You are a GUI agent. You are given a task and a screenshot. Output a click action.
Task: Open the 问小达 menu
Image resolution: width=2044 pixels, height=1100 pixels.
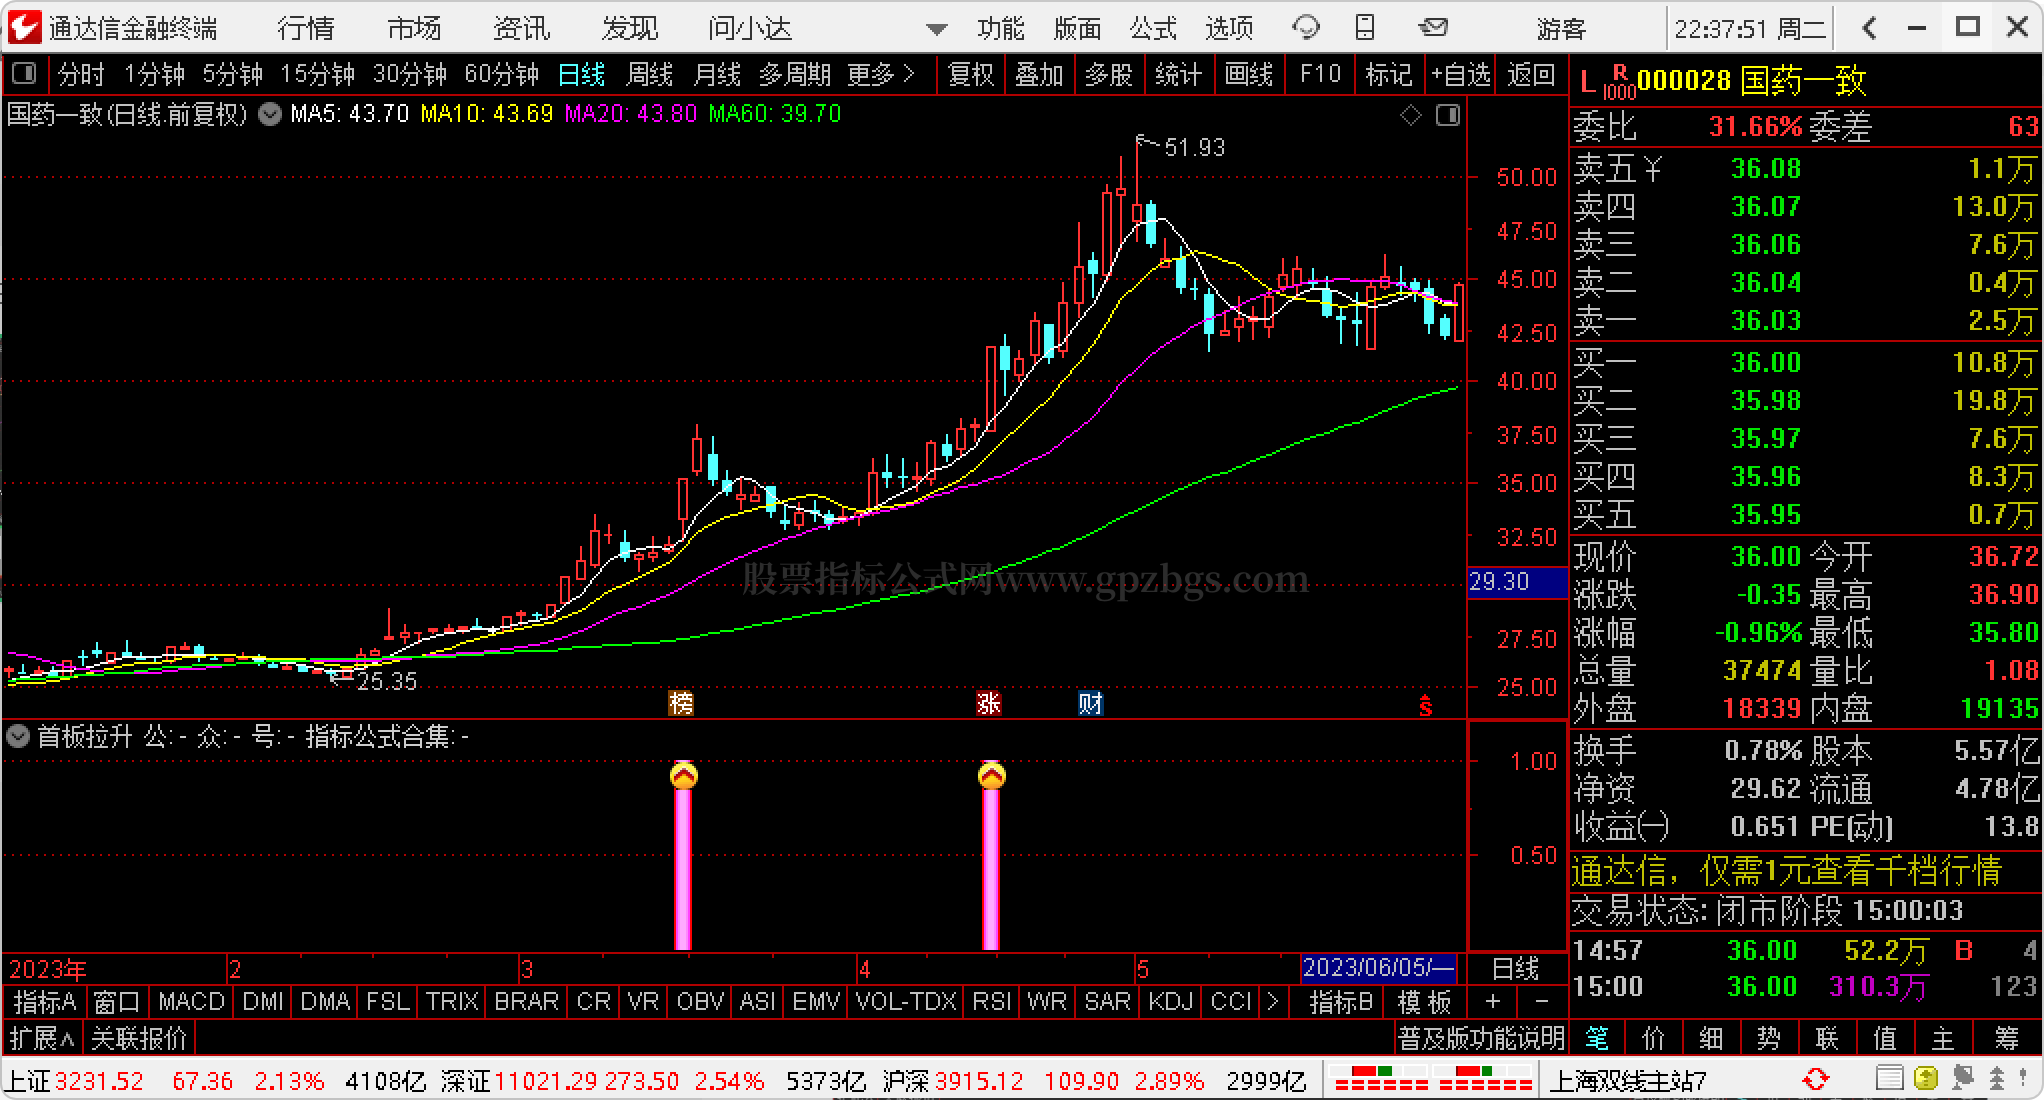[750, 28]
